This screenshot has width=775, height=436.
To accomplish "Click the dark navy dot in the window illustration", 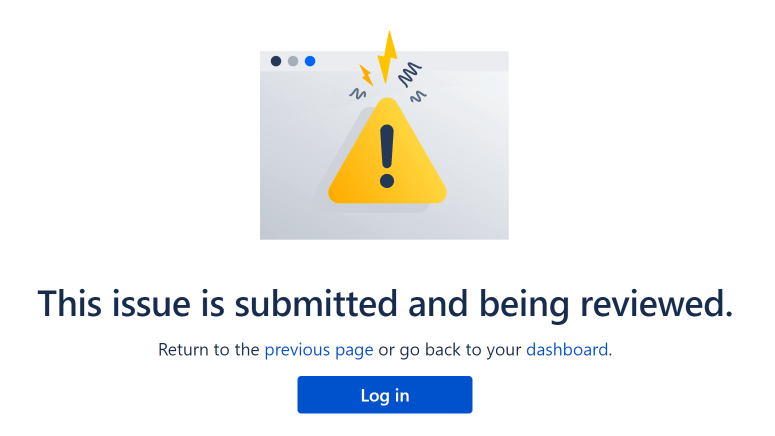I will point(276,61).
